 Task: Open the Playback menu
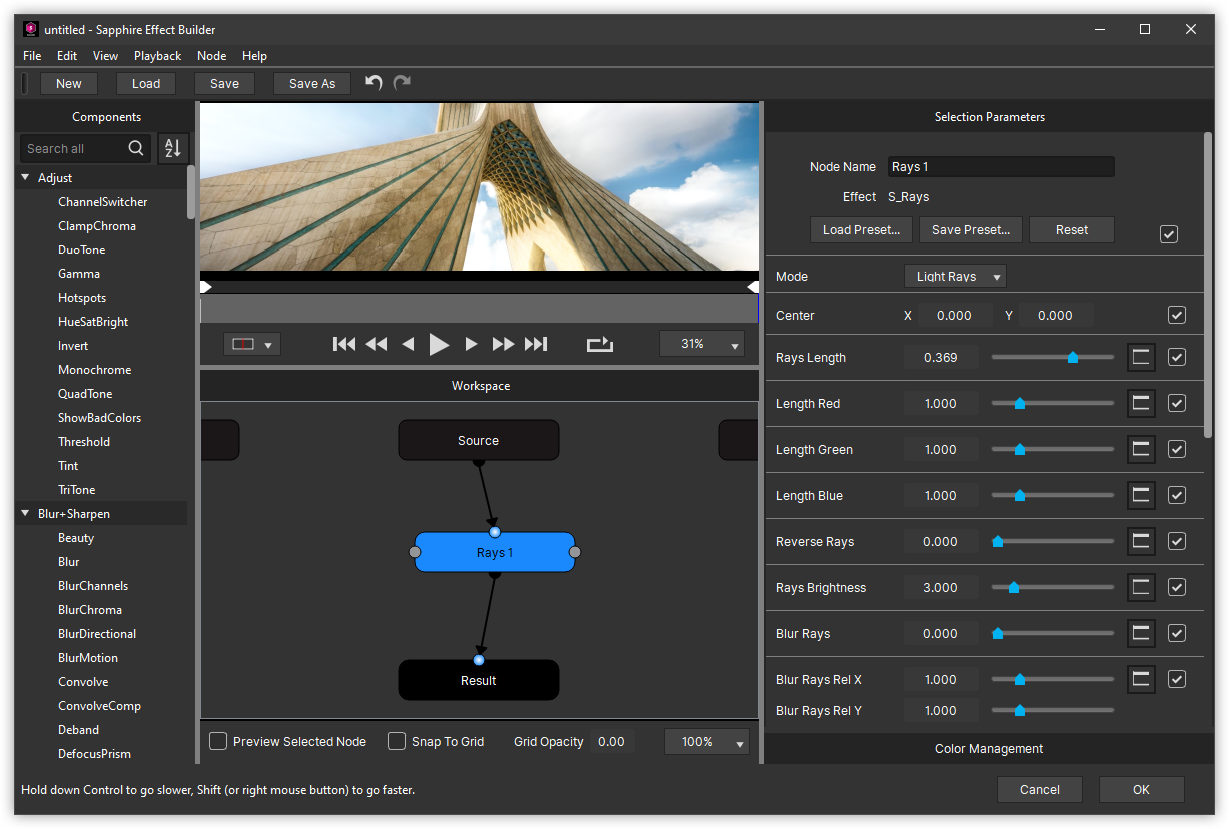coord(157,56)
